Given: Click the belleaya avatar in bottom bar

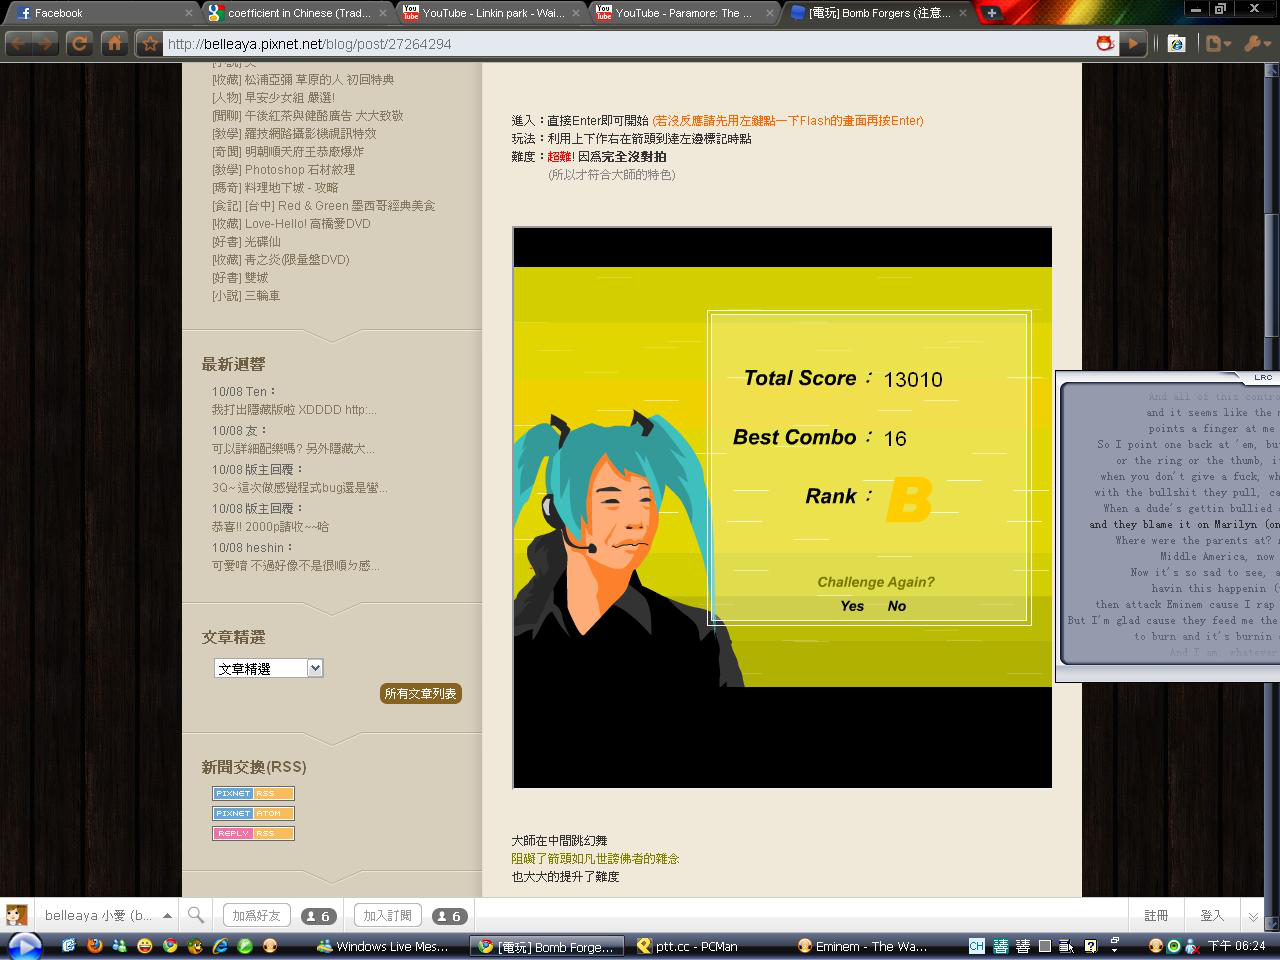Looking at the screenshot, I should coord(16,915).
